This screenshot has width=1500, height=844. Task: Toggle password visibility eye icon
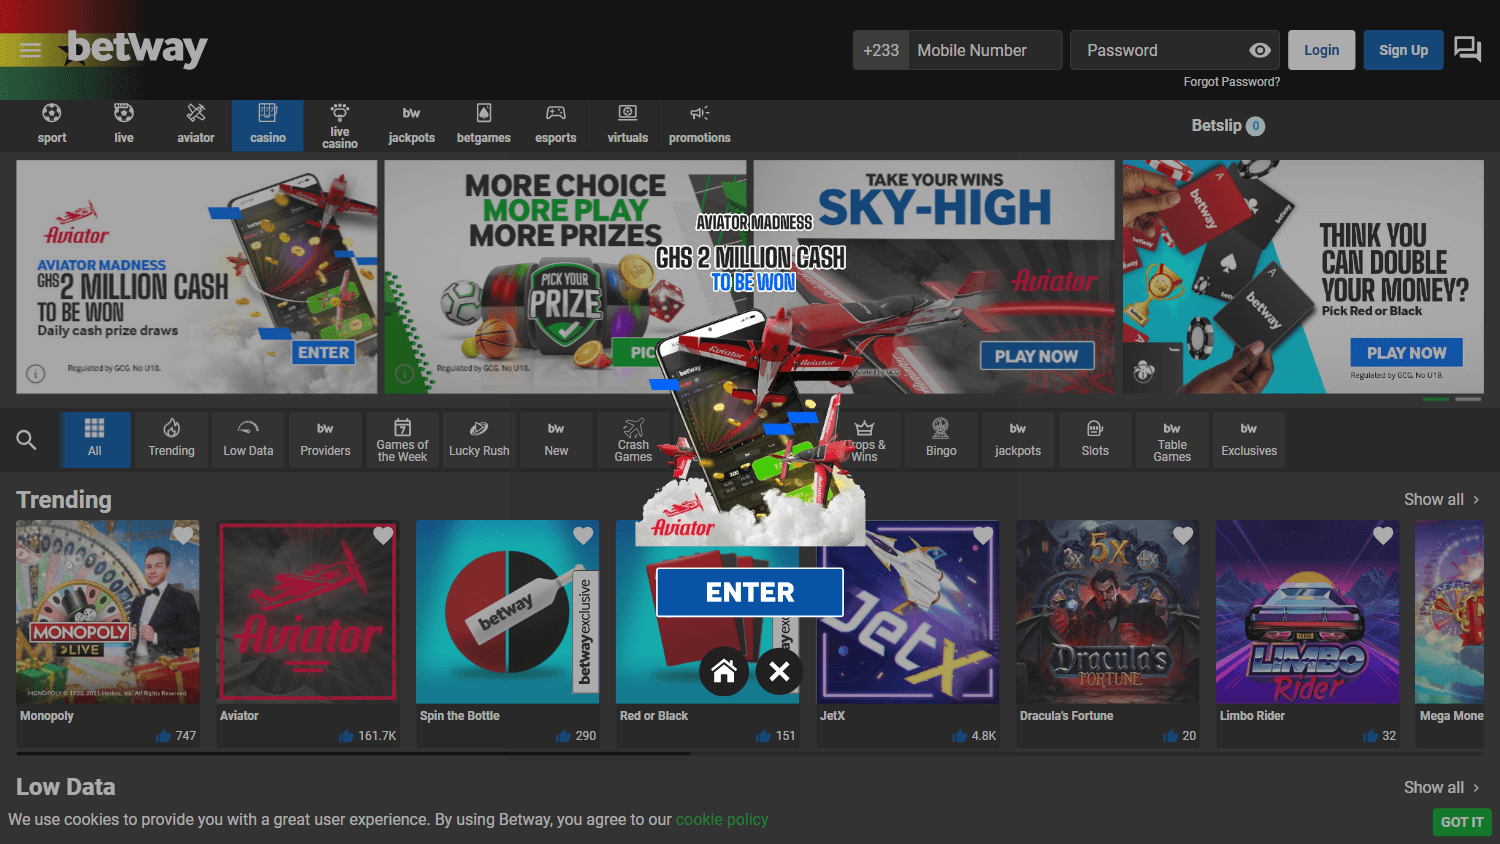coord(1260,50)
